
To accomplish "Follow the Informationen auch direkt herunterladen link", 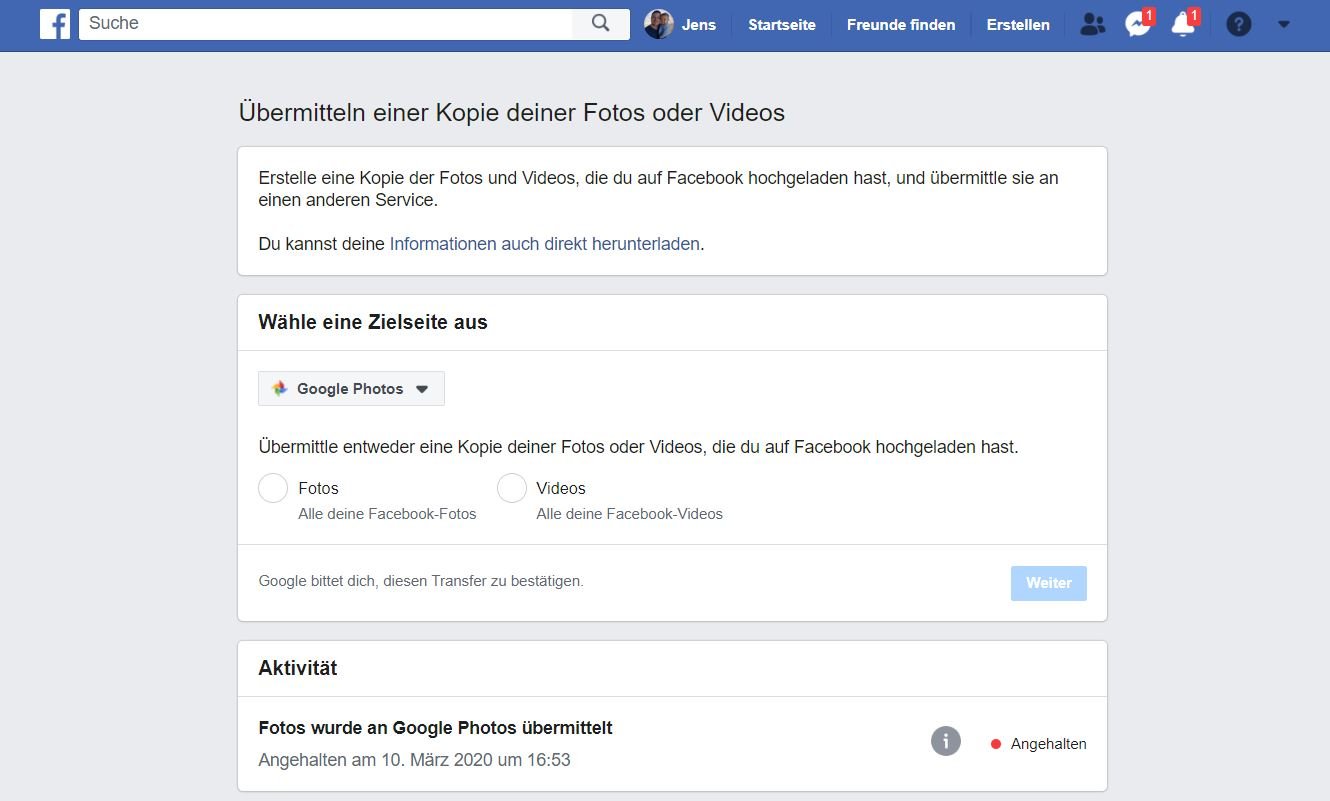I will 544,244.
